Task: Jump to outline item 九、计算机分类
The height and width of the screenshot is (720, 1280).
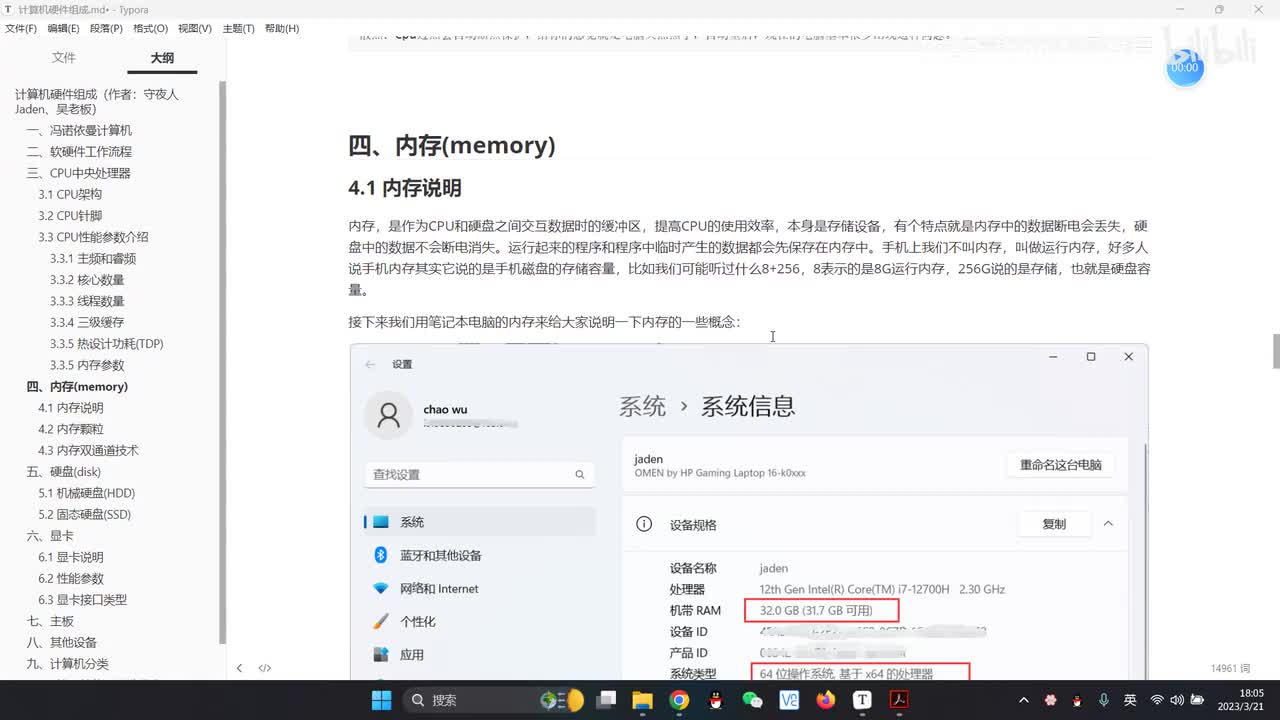Action: [x=68, y=664]
